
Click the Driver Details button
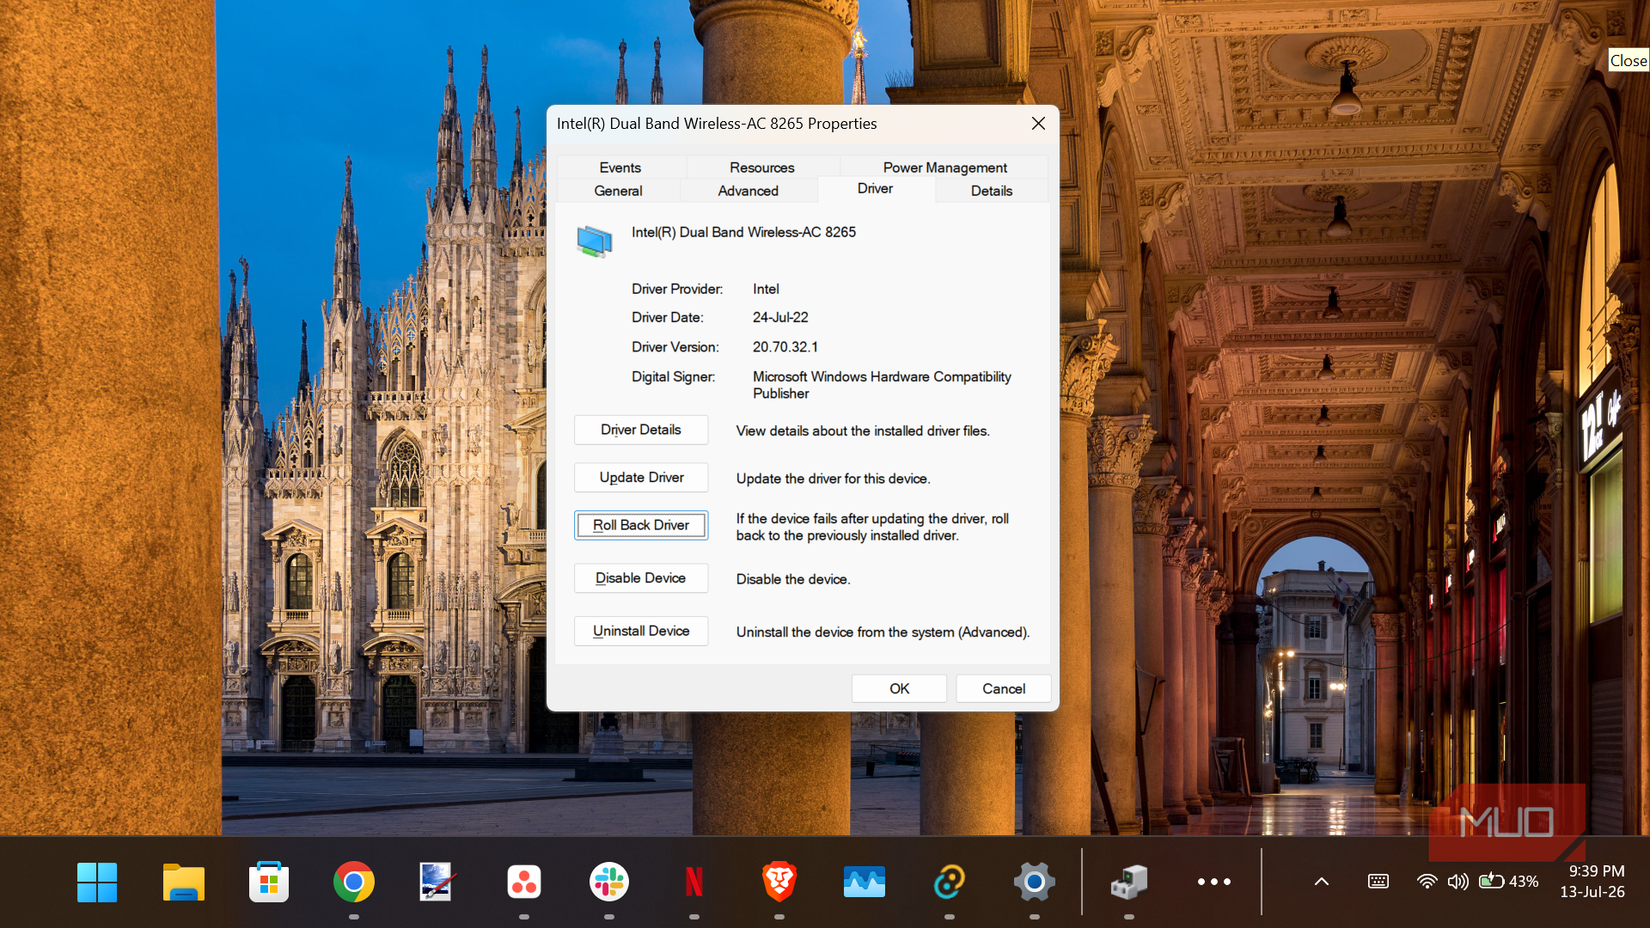641,430
